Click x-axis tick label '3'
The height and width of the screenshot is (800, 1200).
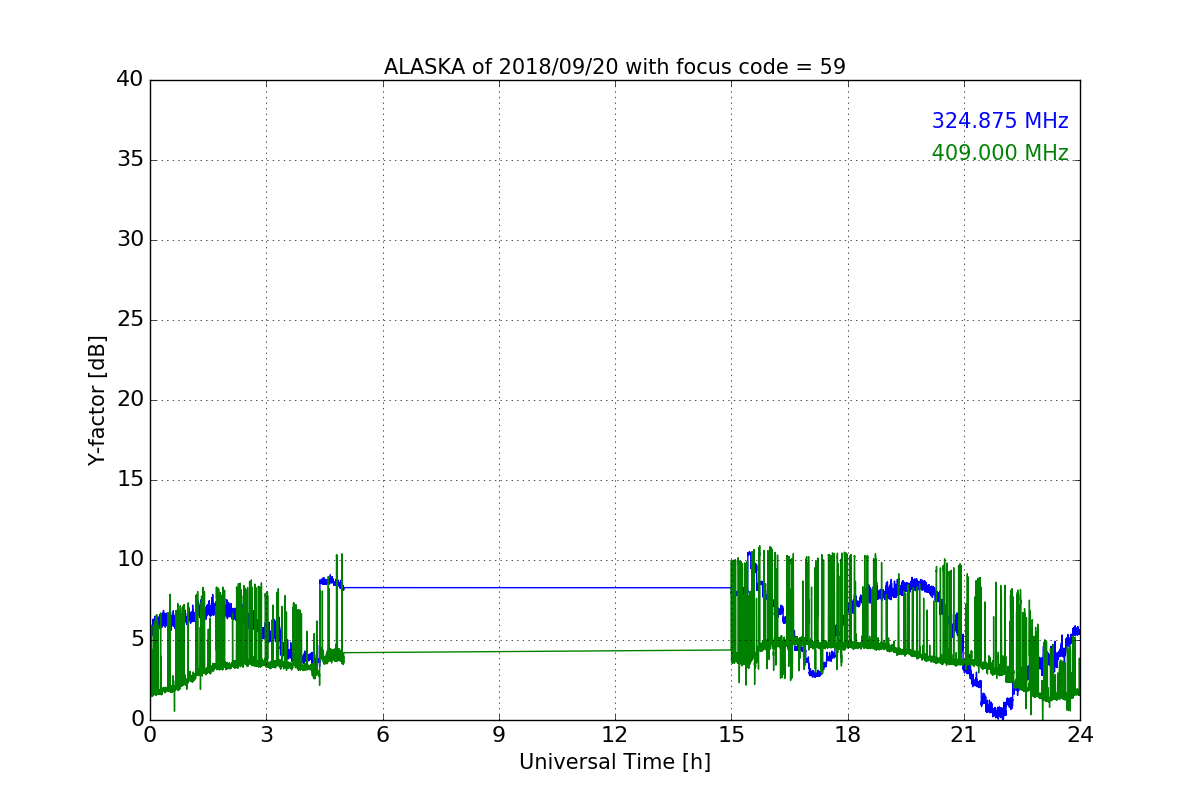coord(266,735)
